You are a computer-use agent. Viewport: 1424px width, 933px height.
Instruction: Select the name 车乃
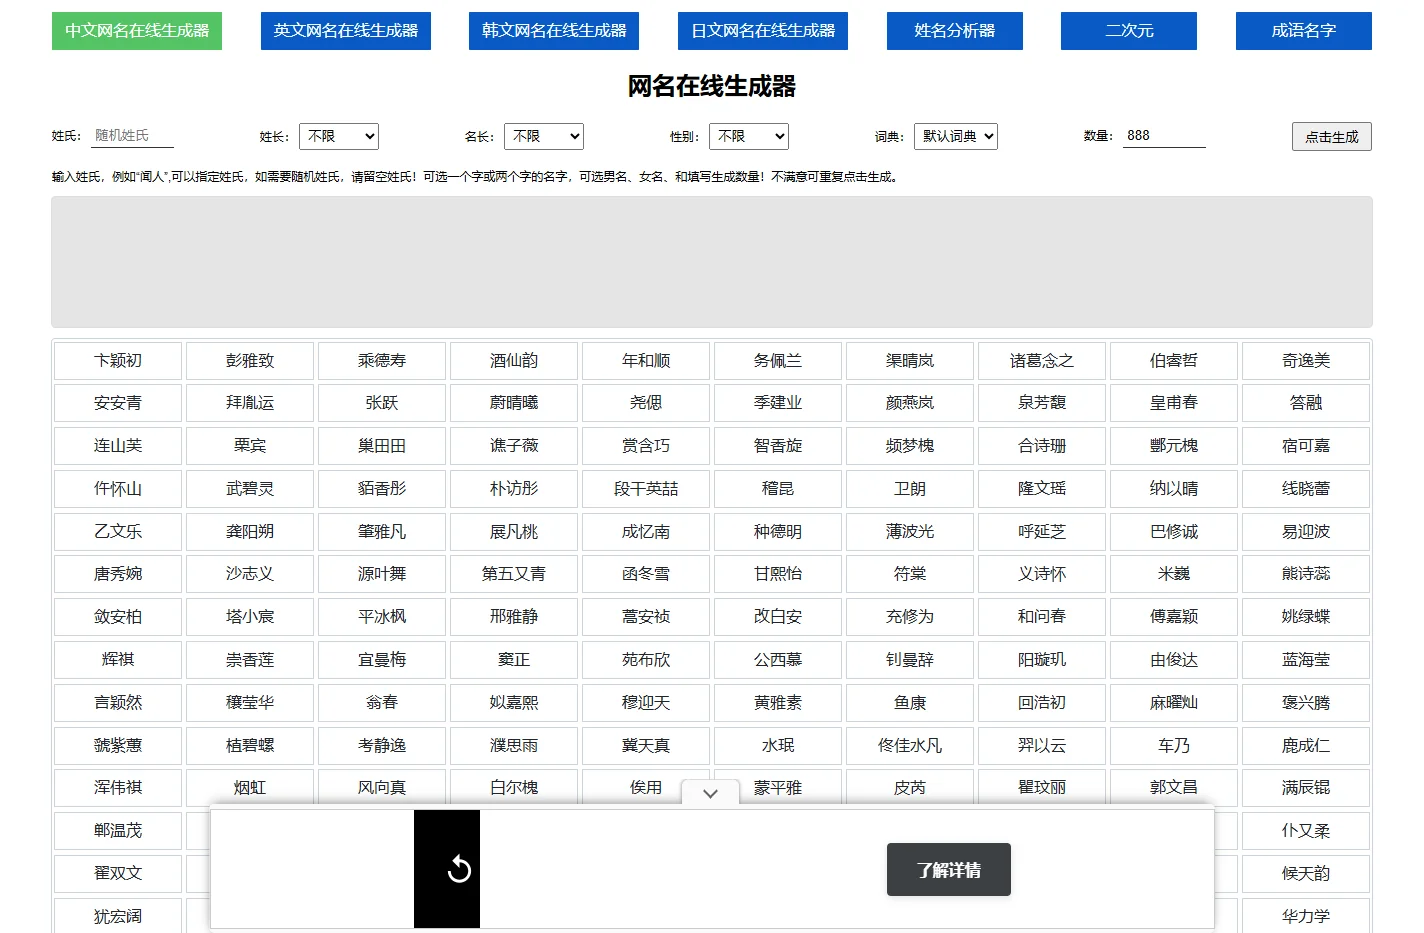[x=1174, y=746]
